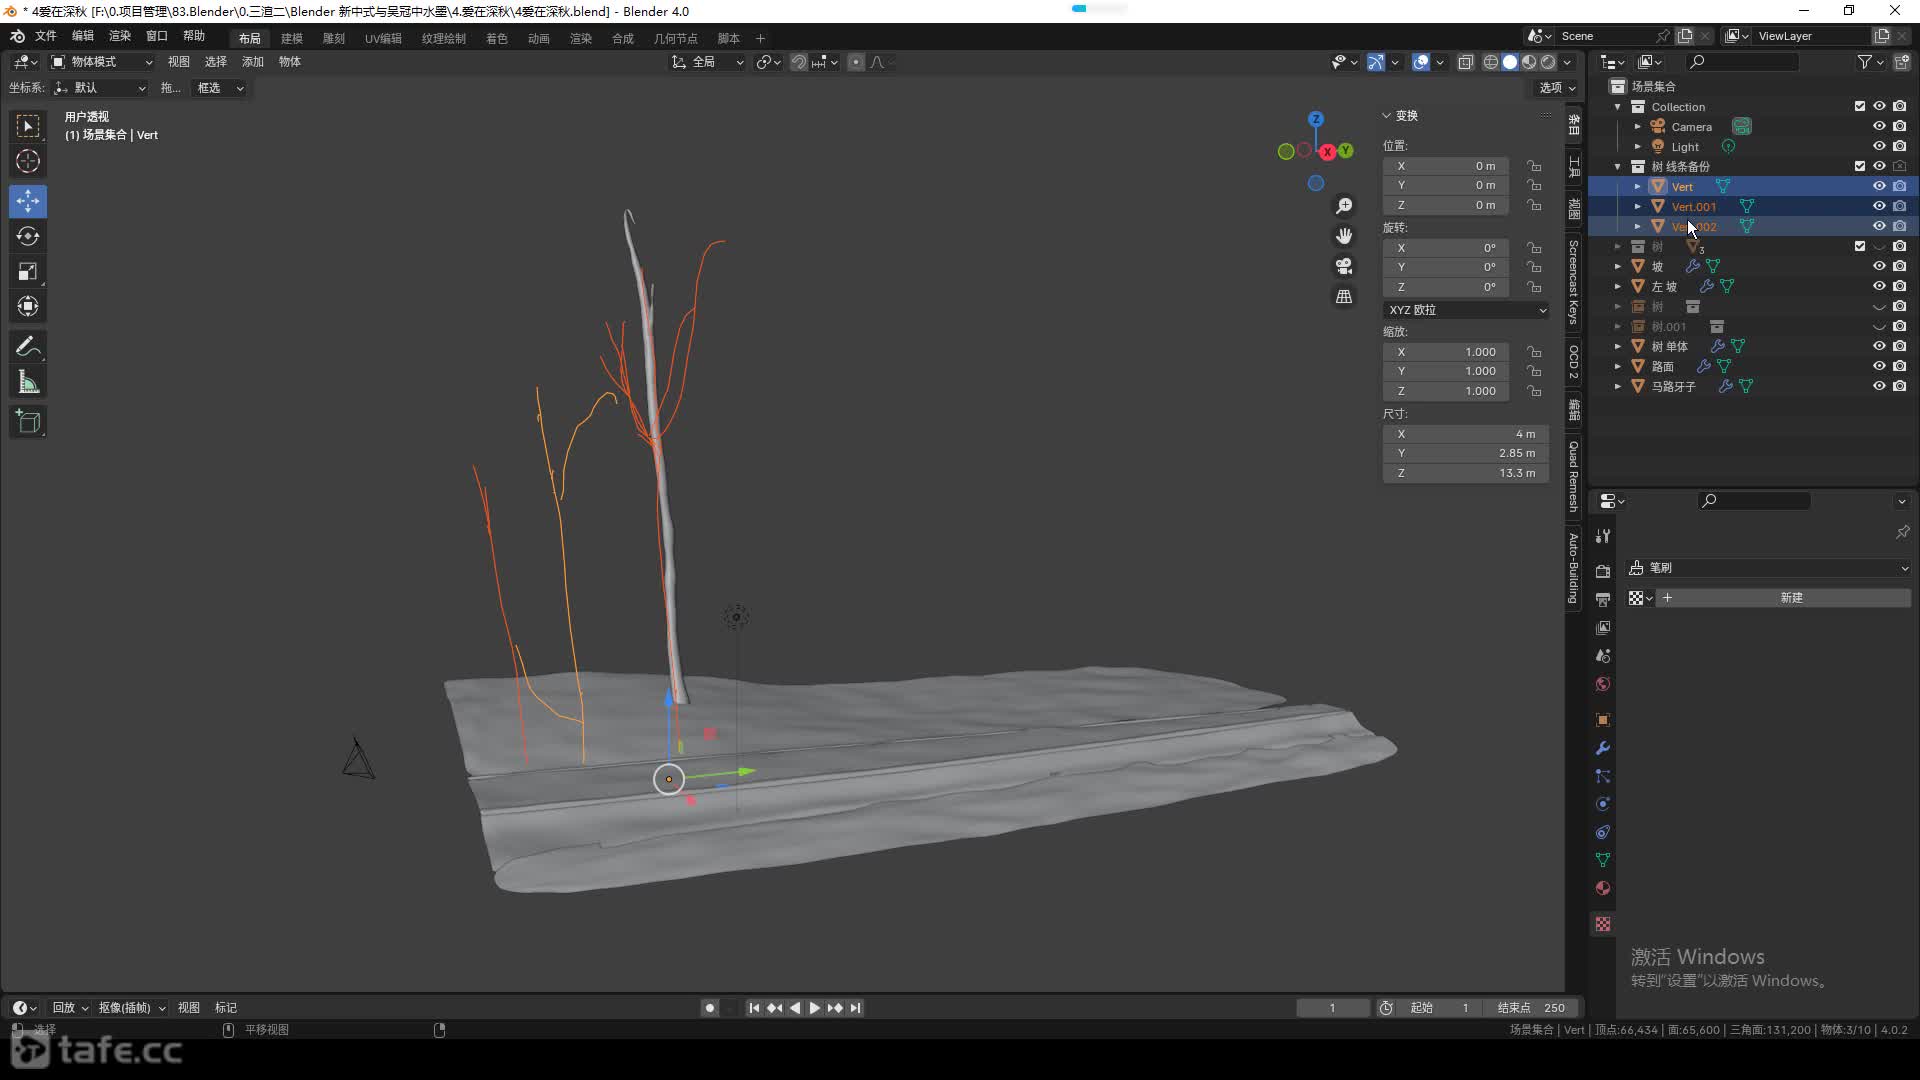Switch to the UV编辑 workspace tab
The image size is (1920, 1080).
(x=383, y=38)
